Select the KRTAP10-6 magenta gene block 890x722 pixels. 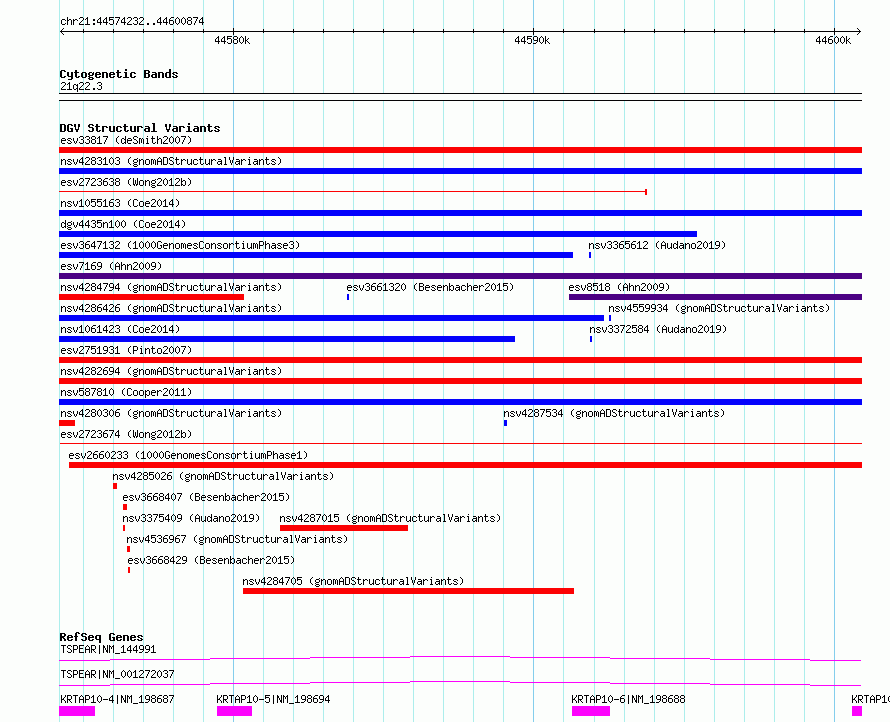pyautogui.click(x=591, y=711)
